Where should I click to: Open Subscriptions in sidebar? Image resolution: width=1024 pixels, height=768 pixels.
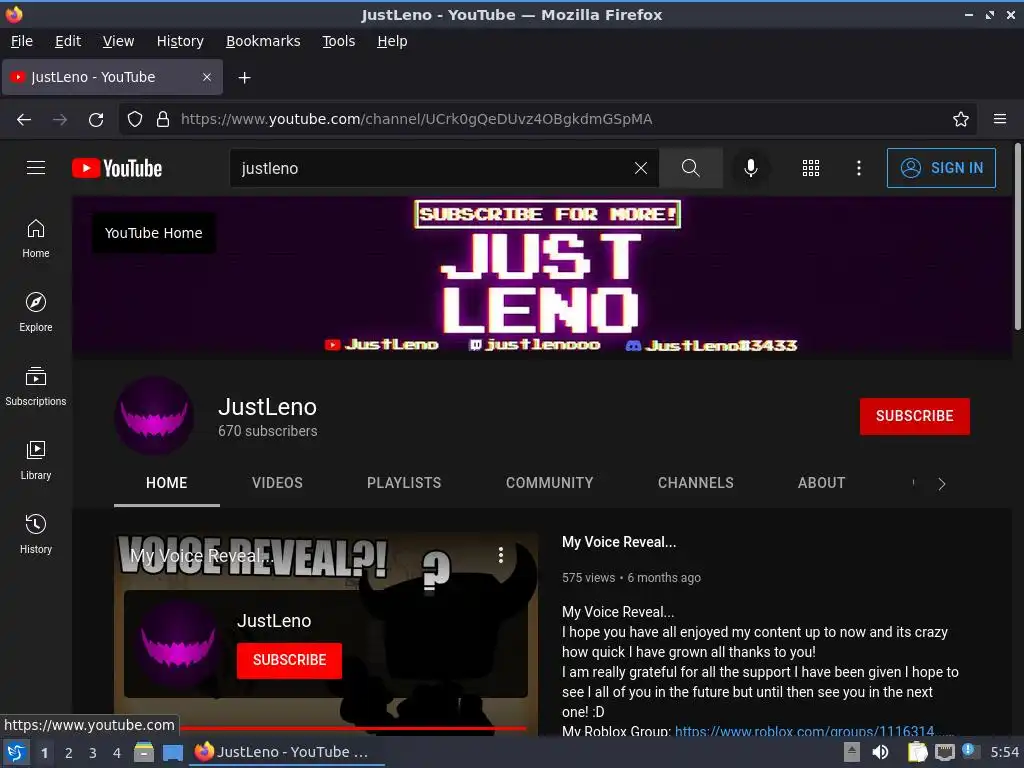point(36,387)
